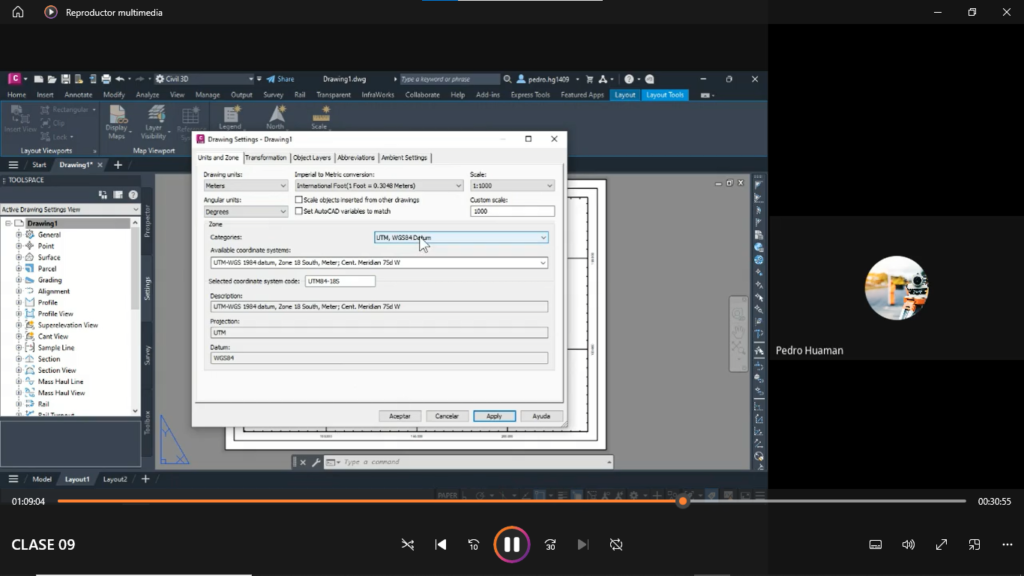Open the Ambient Settings tab

pyautogui.click(x=404, y=158)
